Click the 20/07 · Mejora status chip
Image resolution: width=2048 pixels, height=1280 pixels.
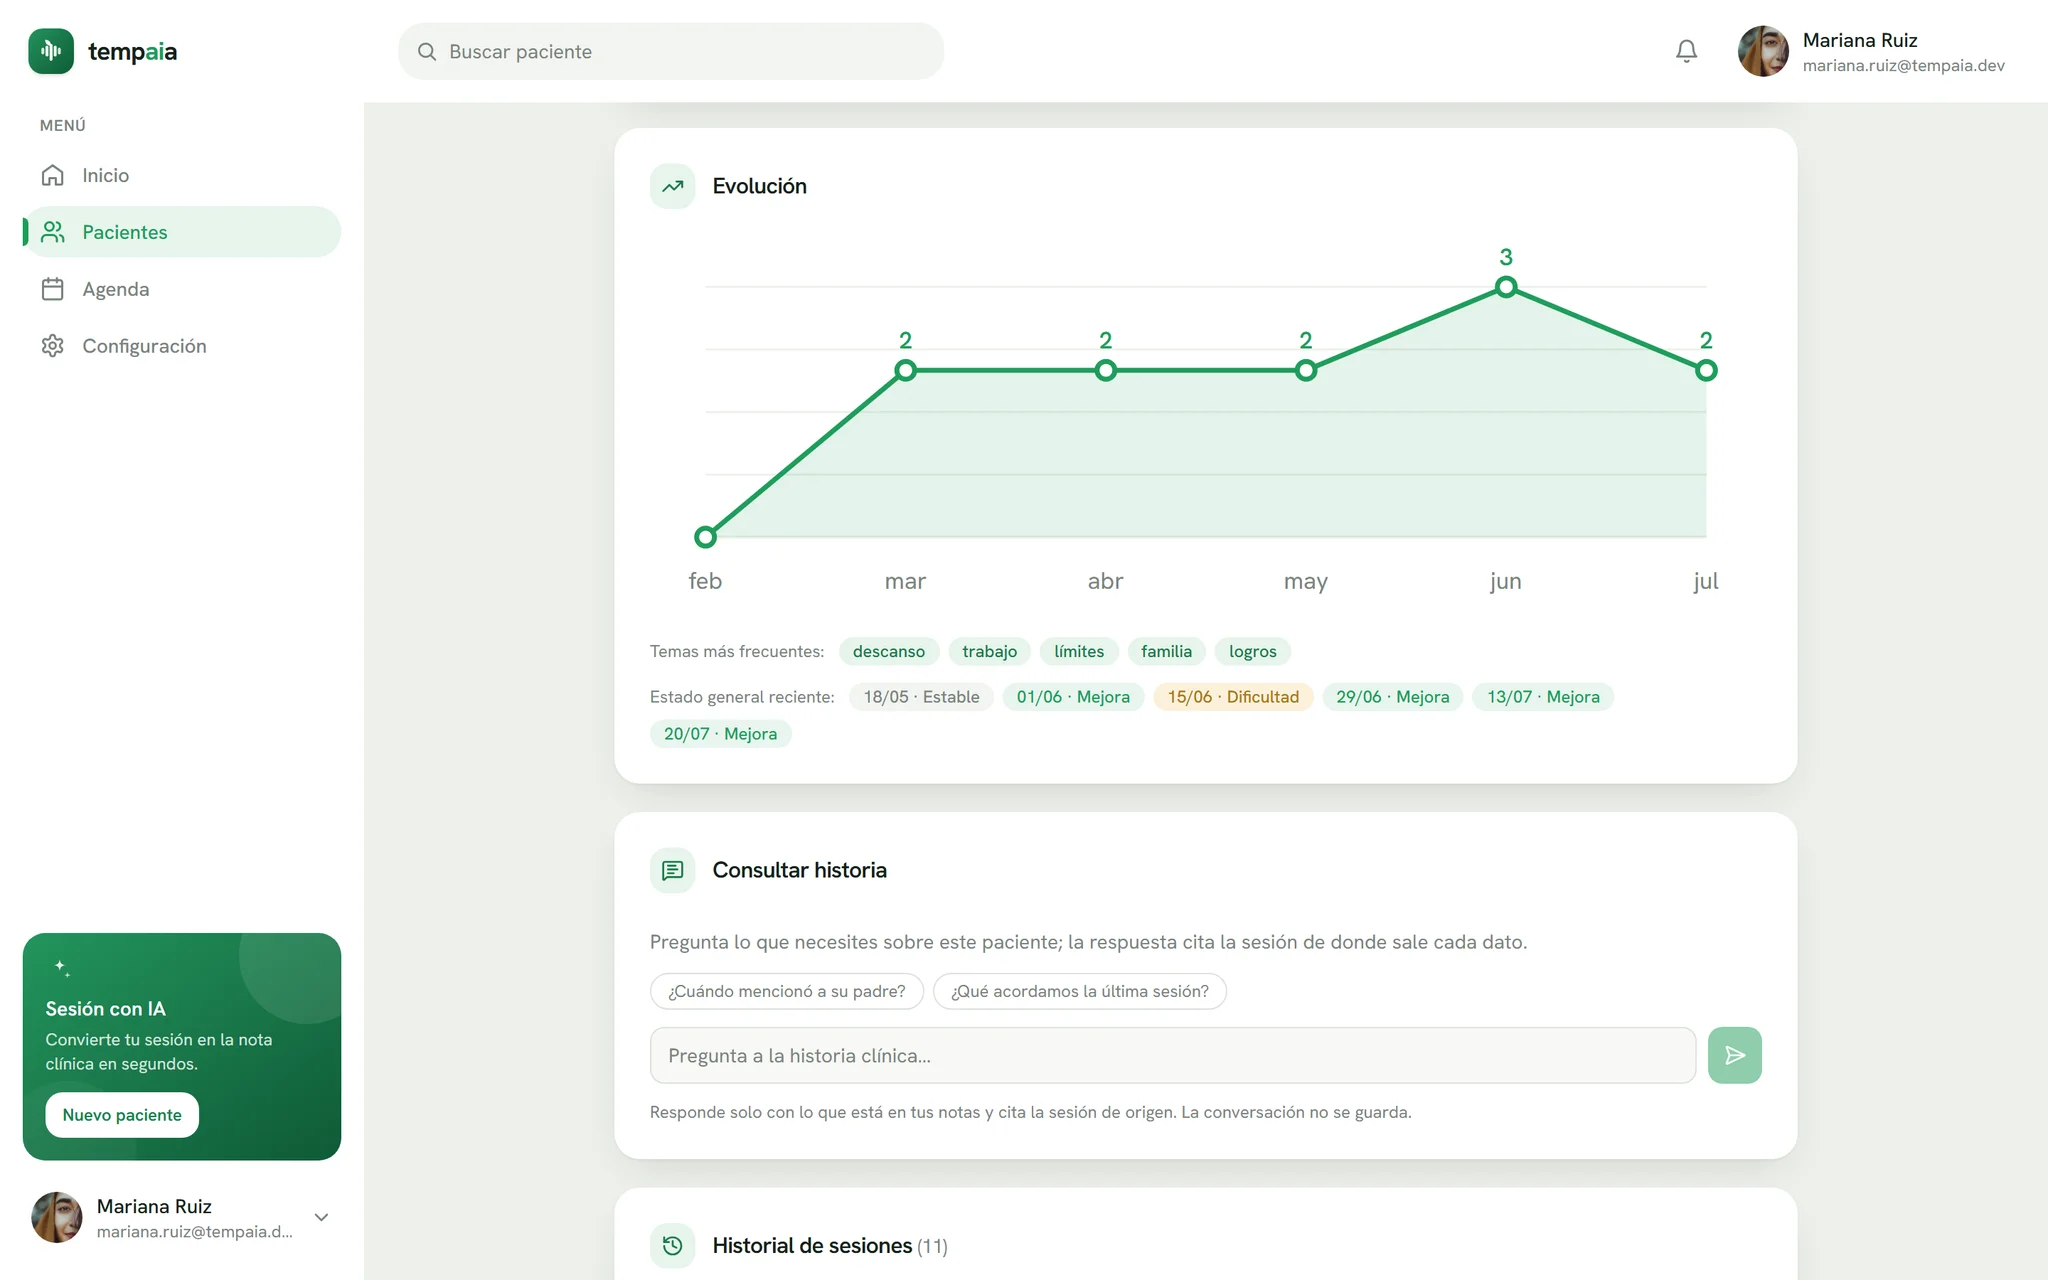[x=720, y=734]
